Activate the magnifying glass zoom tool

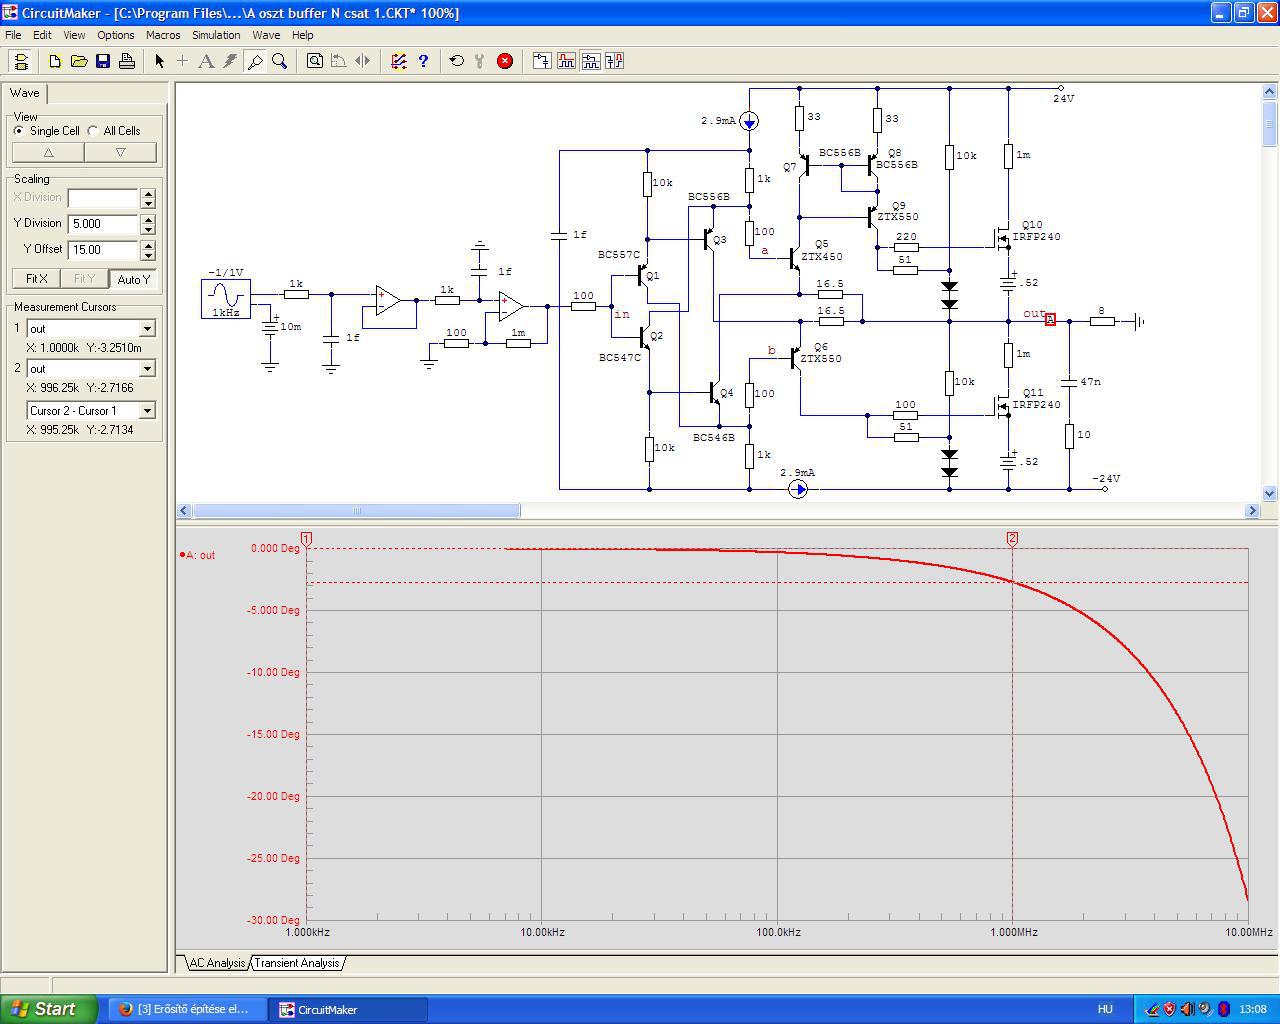pos(280,61)
